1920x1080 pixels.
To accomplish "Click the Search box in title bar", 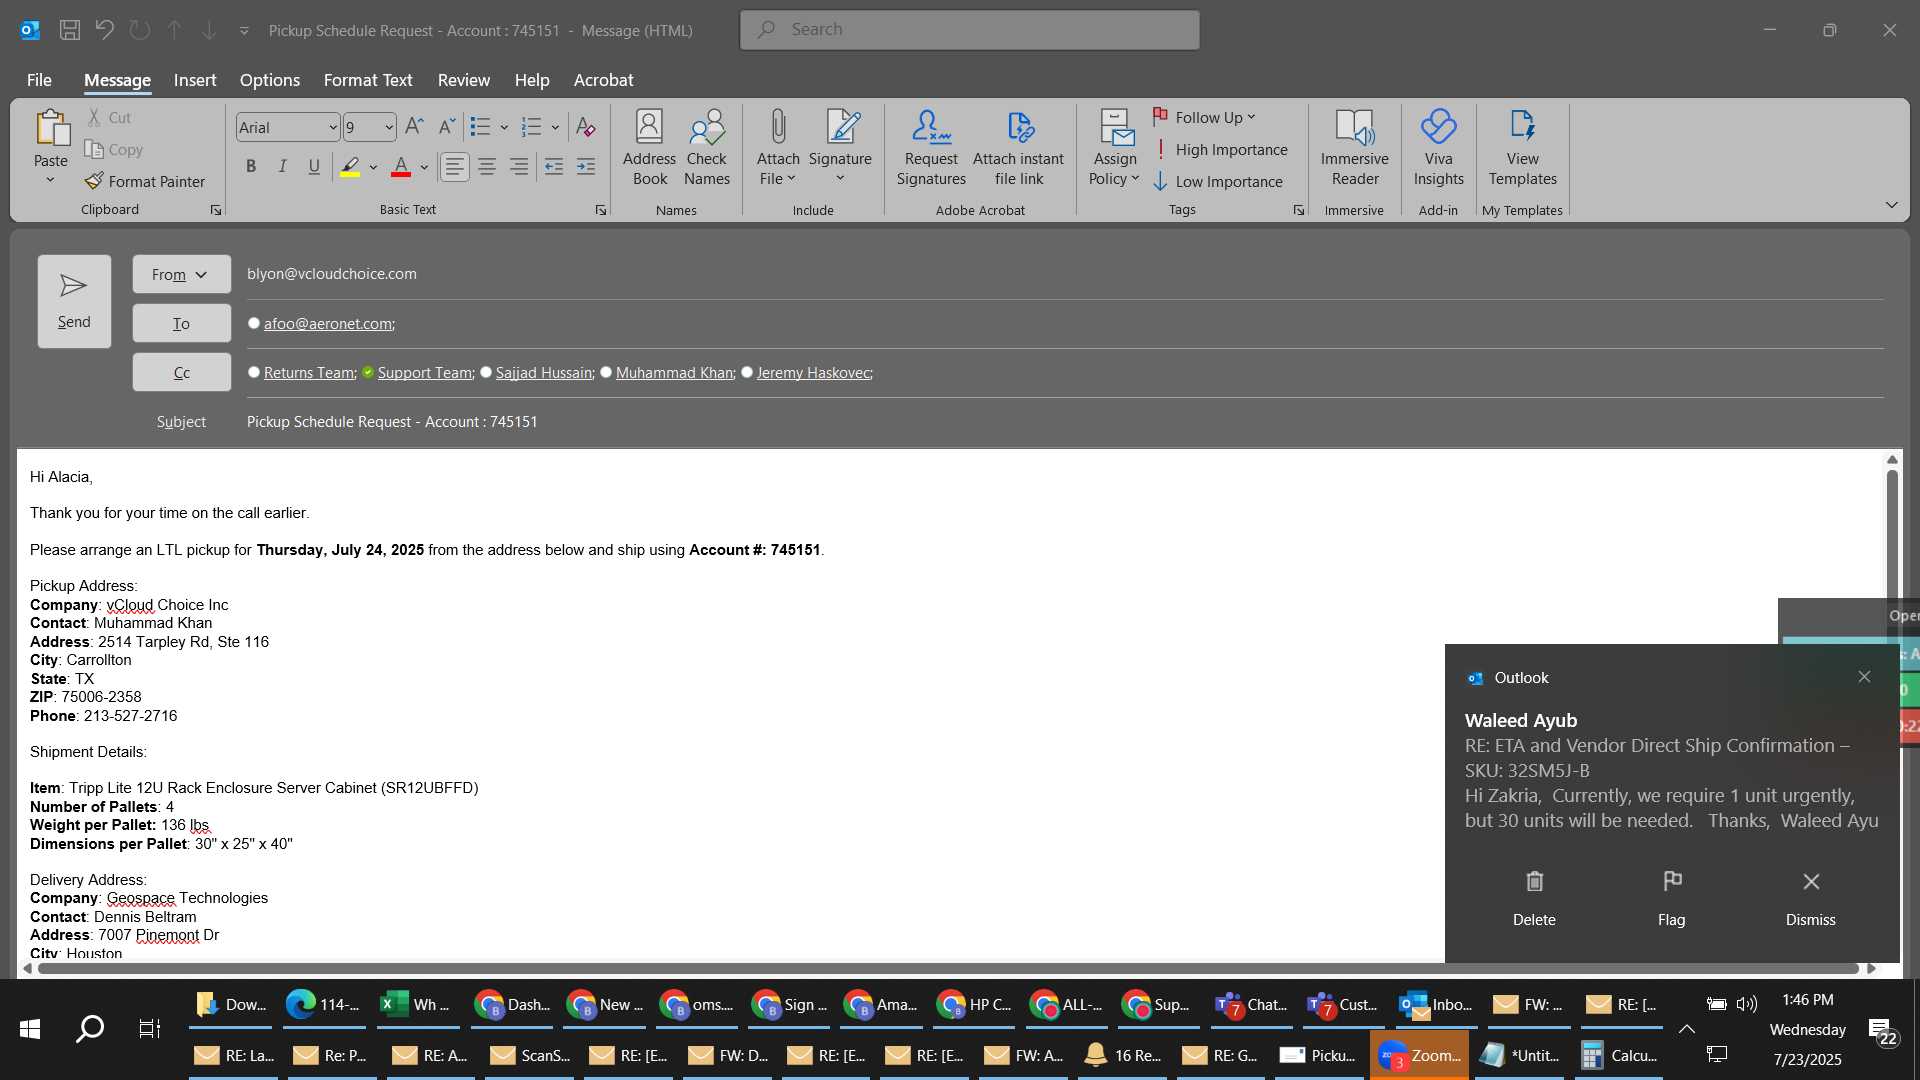I will [x=969, y=30].
